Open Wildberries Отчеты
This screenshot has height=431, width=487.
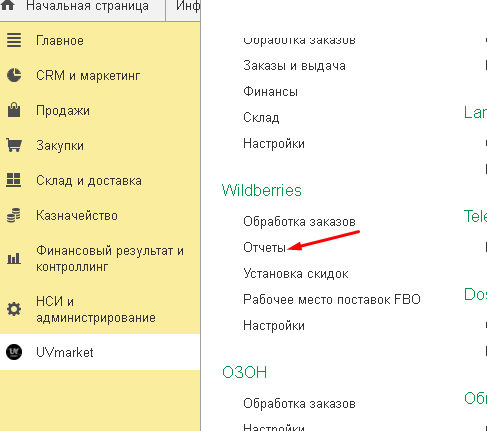pyautogui.click(x=264, y=247)
